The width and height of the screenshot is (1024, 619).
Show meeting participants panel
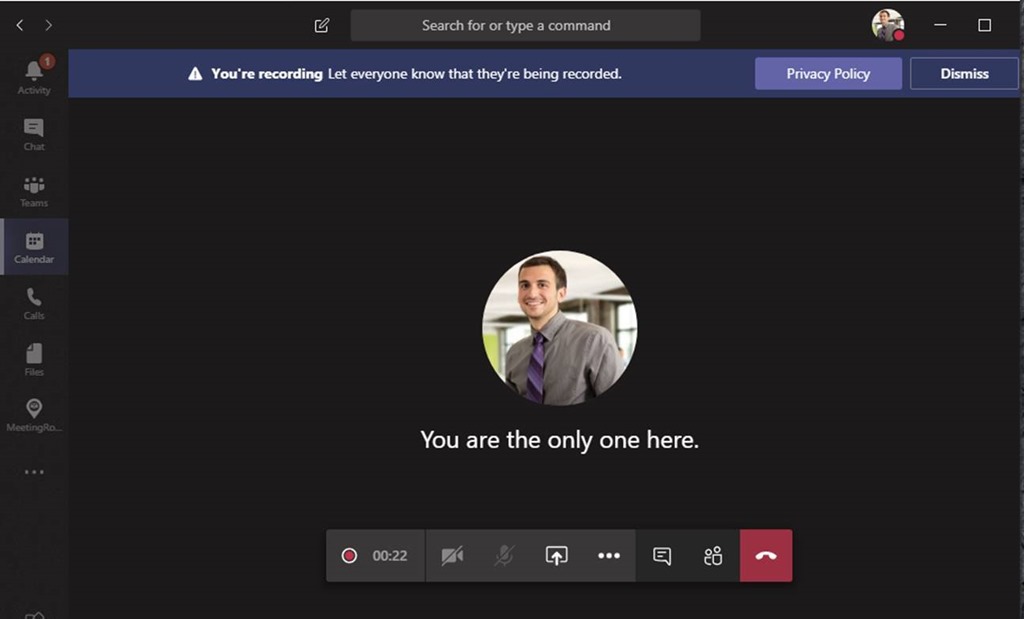[713, 556]
